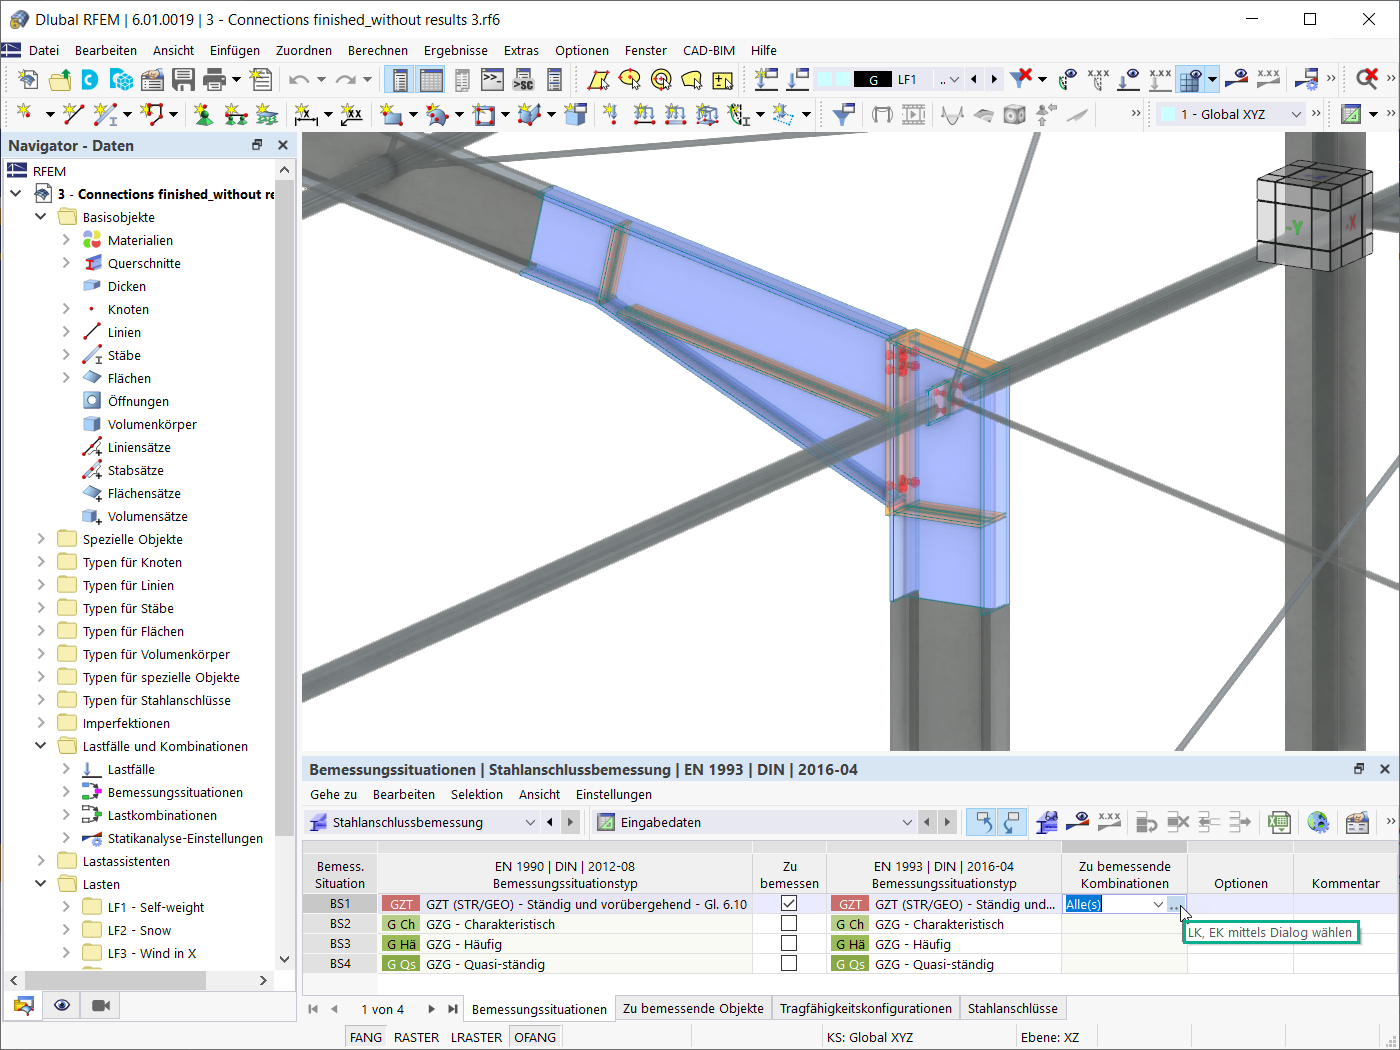Open the print icon in main toolbar
1400x1050 pixels.
(214, 79)
